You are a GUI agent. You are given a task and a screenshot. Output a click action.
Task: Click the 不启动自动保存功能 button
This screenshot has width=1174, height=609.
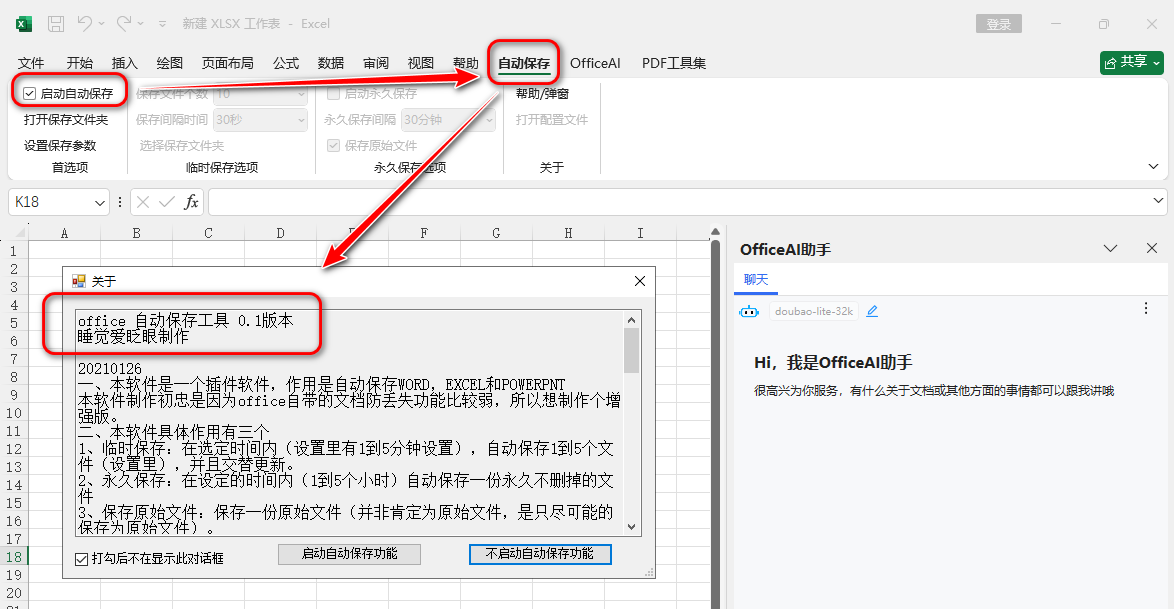tap(540, 554)
